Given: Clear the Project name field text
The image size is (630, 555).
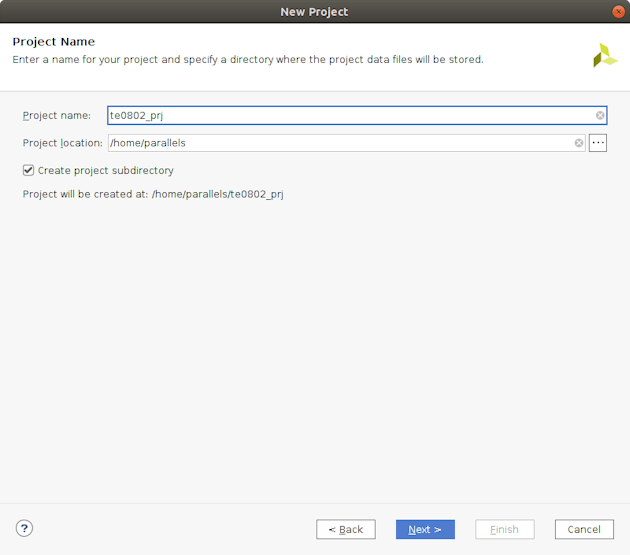Looking at the screenshot, I should pyautogui.click(x=600, y=115).
